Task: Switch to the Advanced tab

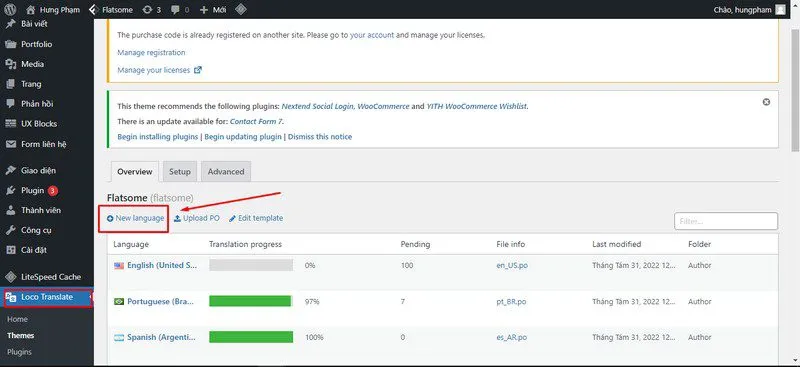Action: coord(226,172)
